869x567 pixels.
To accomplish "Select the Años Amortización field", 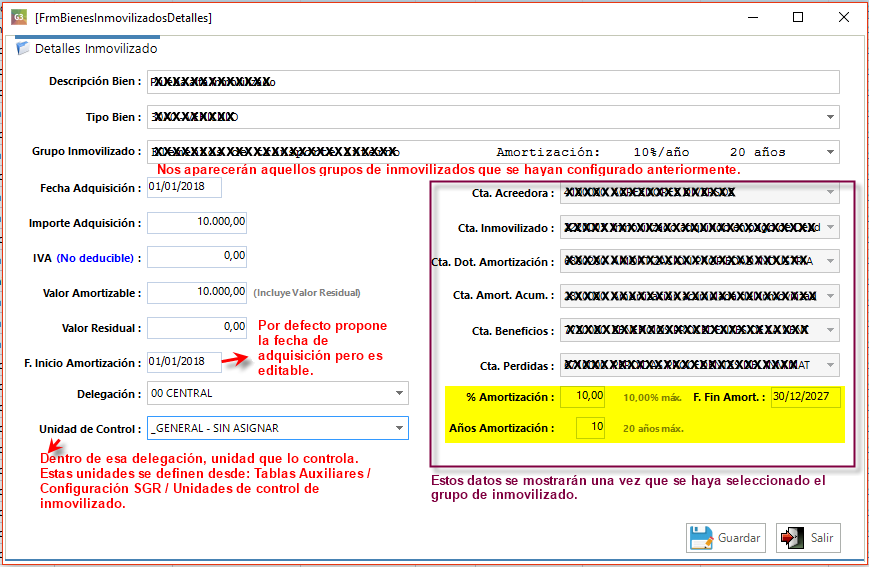I will click(591, 428).
